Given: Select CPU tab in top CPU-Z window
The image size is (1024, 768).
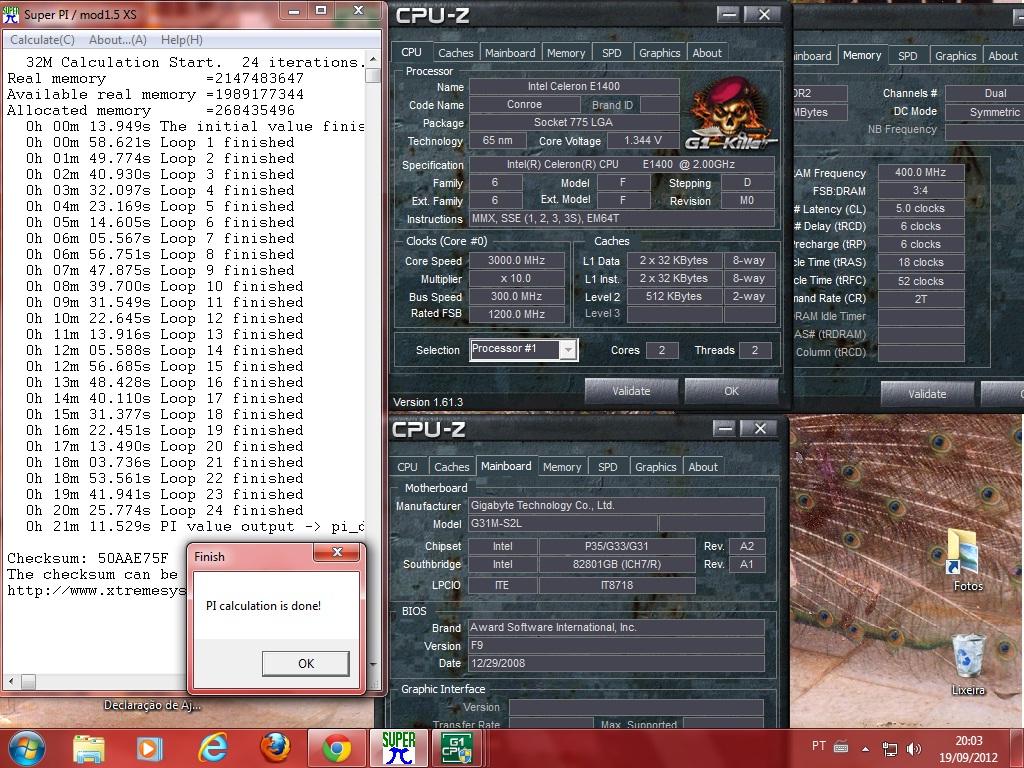Looking at the screenshot, I should [x=411, y=52].
